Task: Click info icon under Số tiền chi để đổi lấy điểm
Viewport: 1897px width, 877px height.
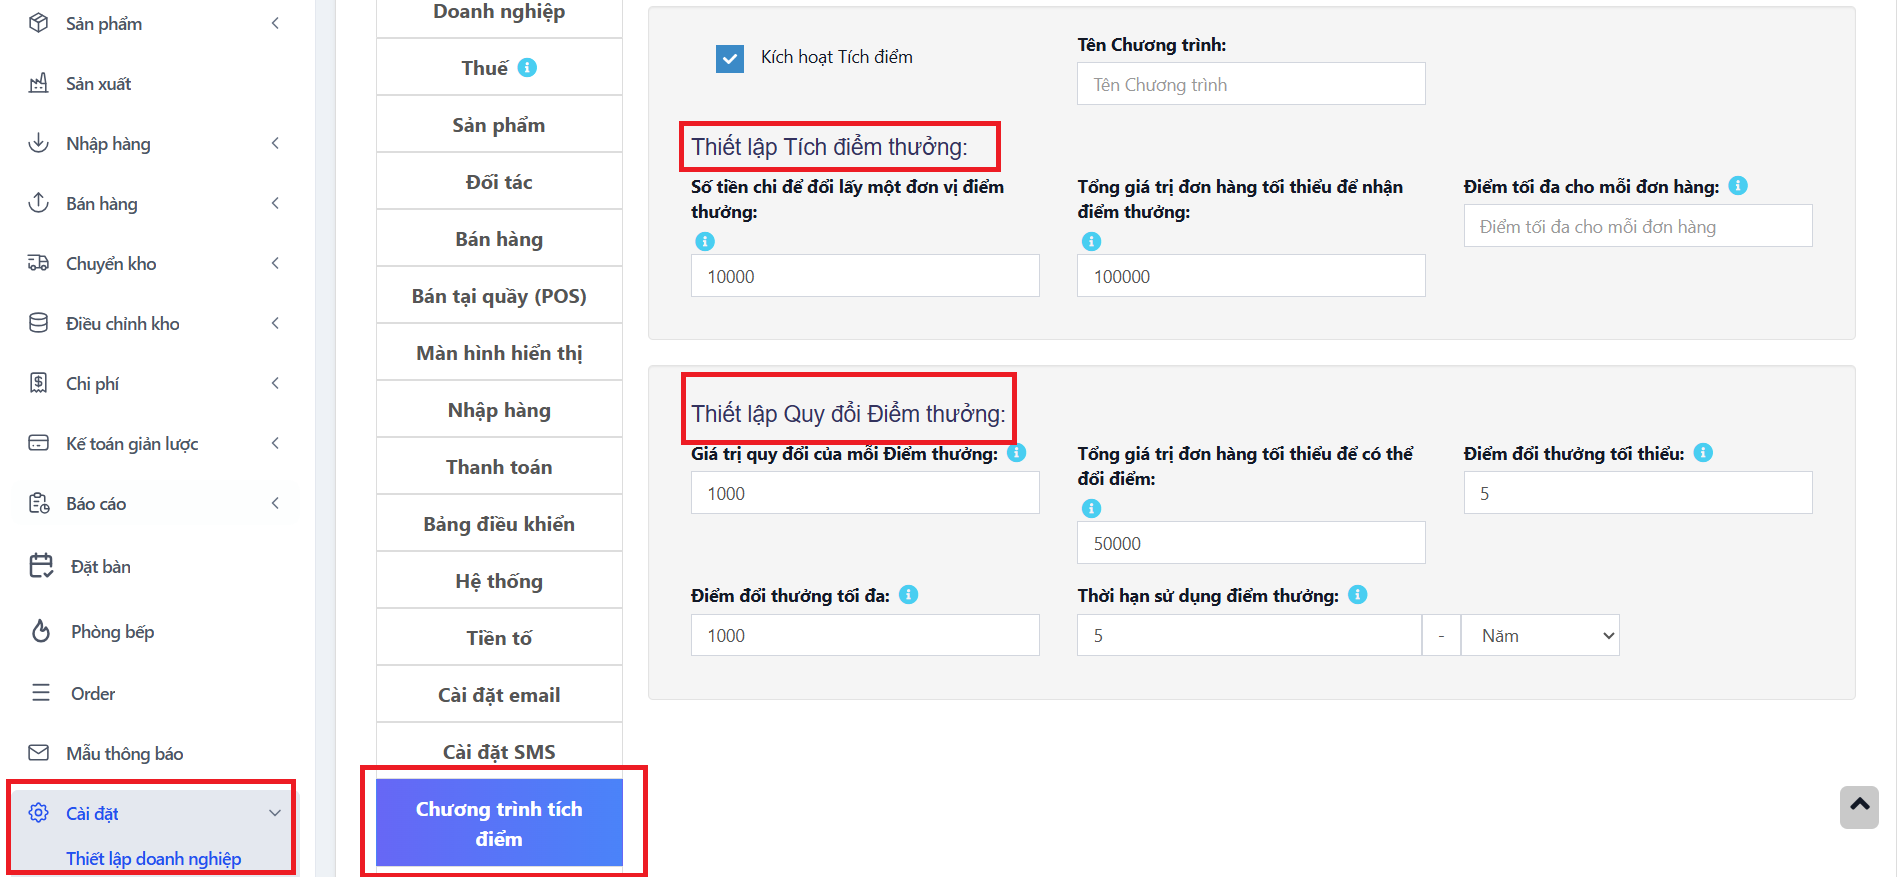Action: point(705,241)
